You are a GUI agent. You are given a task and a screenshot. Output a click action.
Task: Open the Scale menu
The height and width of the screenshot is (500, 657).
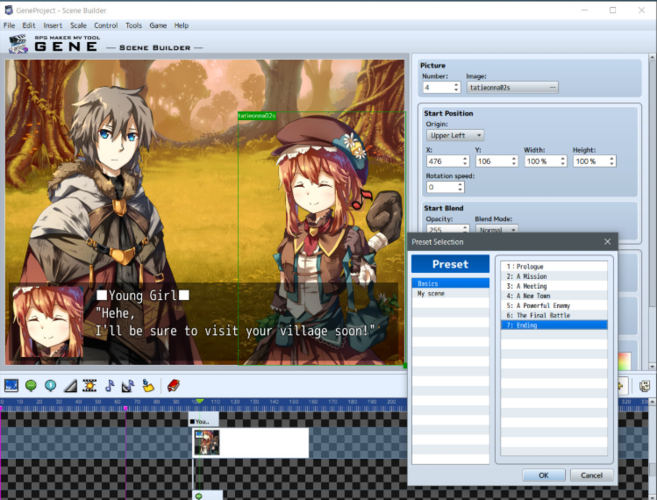(x=78, y=26)
